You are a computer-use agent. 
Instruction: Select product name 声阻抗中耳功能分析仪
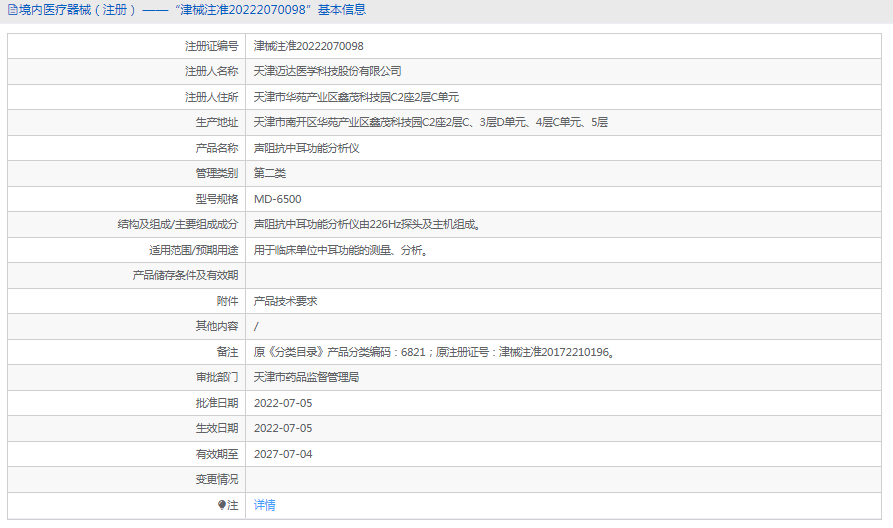coord(306,148)
